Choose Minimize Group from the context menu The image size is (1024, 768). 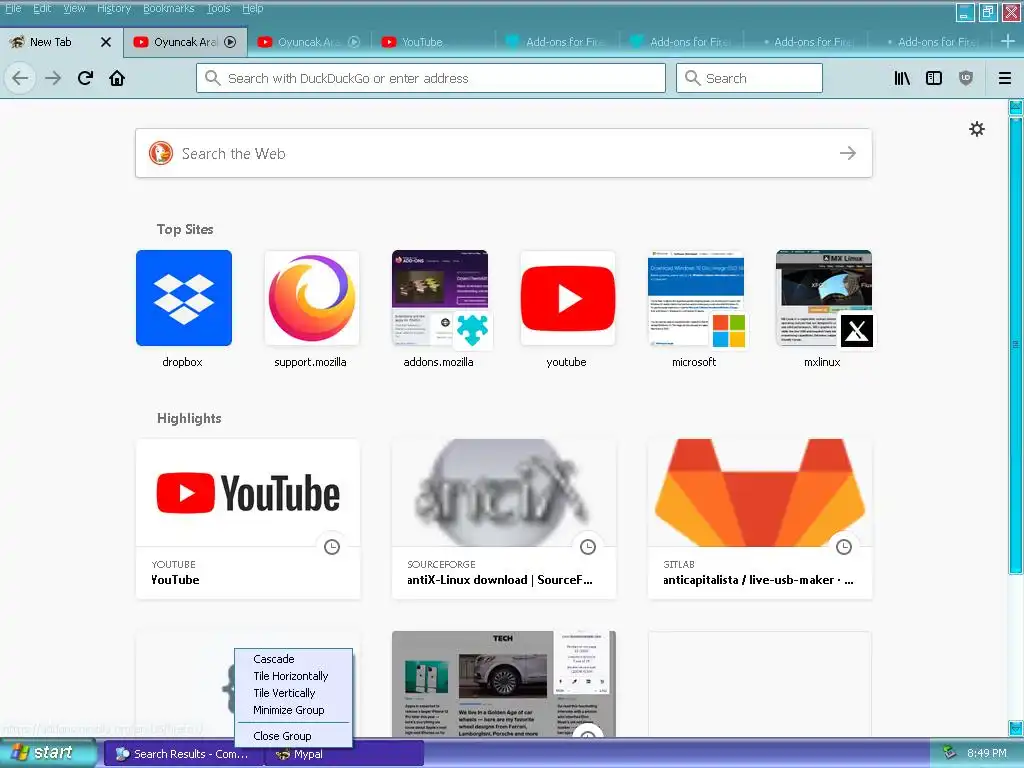pyautogui.click(x=293, y=710)
